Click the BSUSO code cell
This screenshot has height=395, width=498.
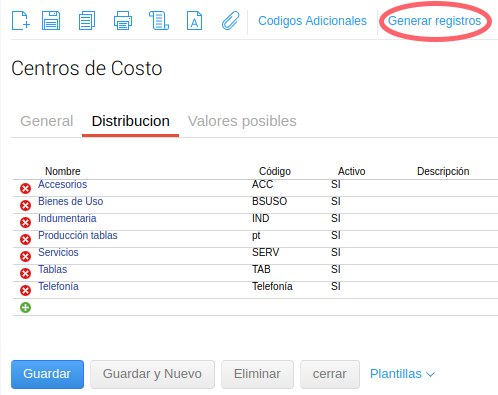269,201
